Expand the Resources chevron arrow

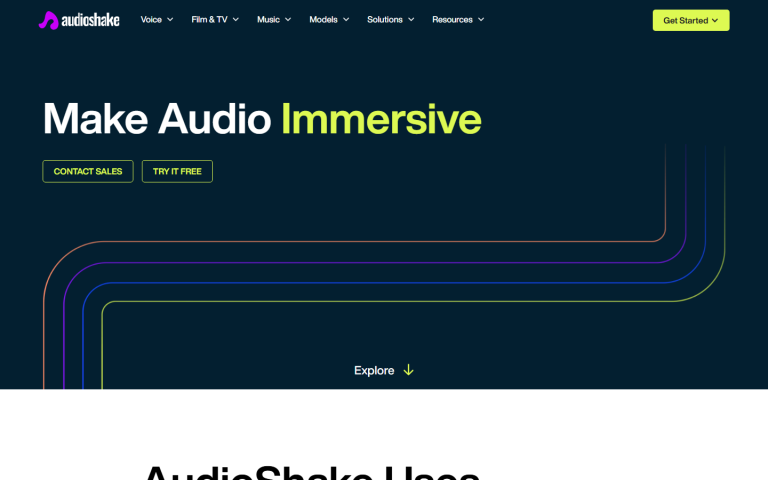pos(481,20)
